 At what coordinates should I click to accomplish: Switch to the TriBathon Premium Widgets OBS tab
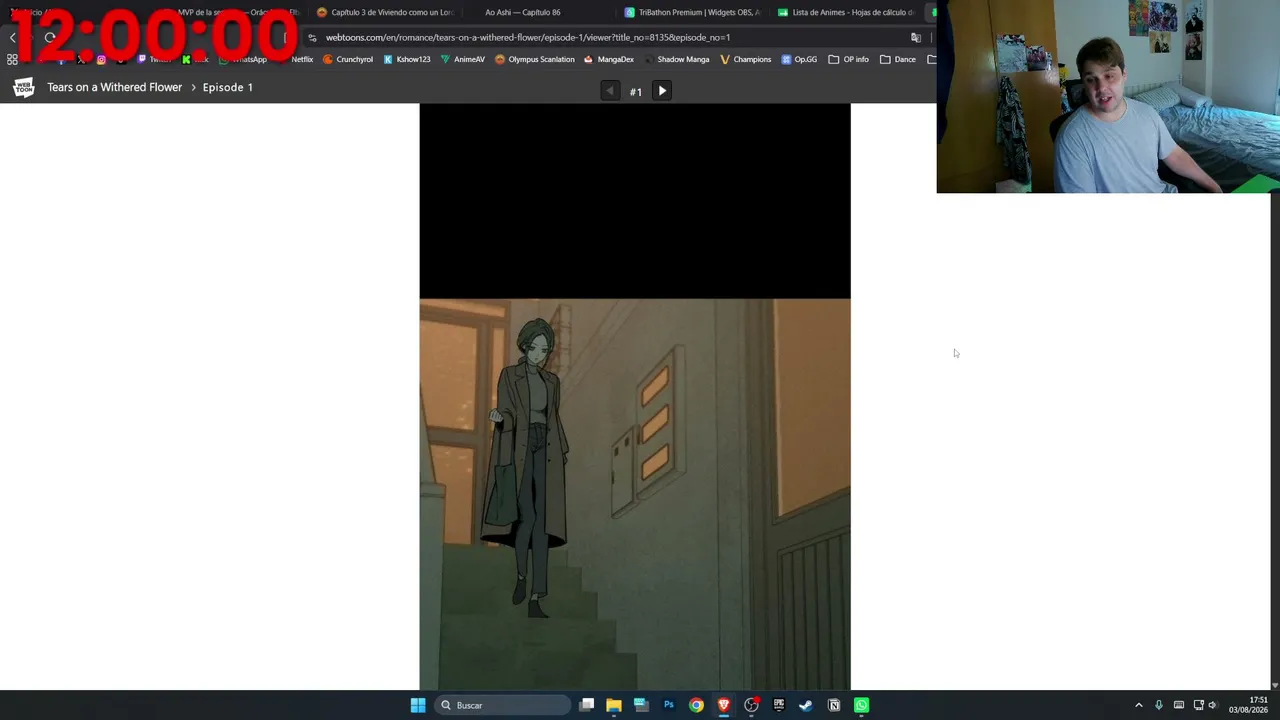pos(692,12)
